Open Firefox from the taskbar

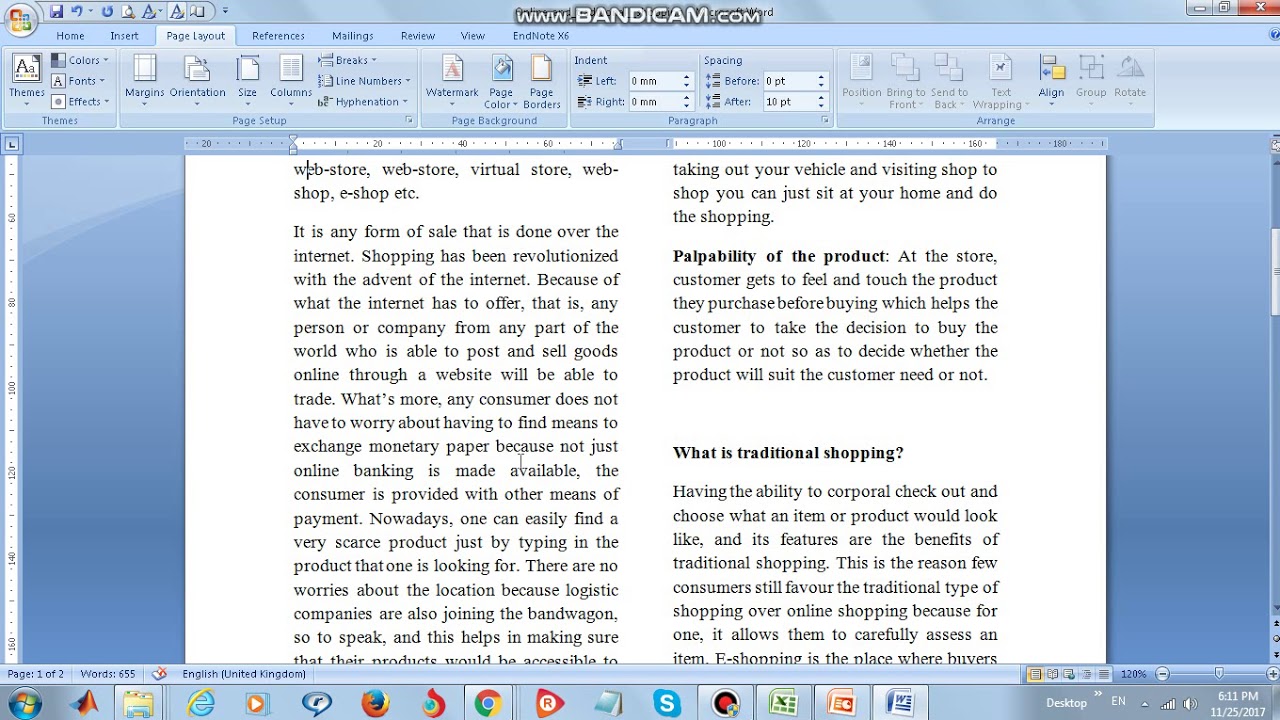click(x=375, y=703)
